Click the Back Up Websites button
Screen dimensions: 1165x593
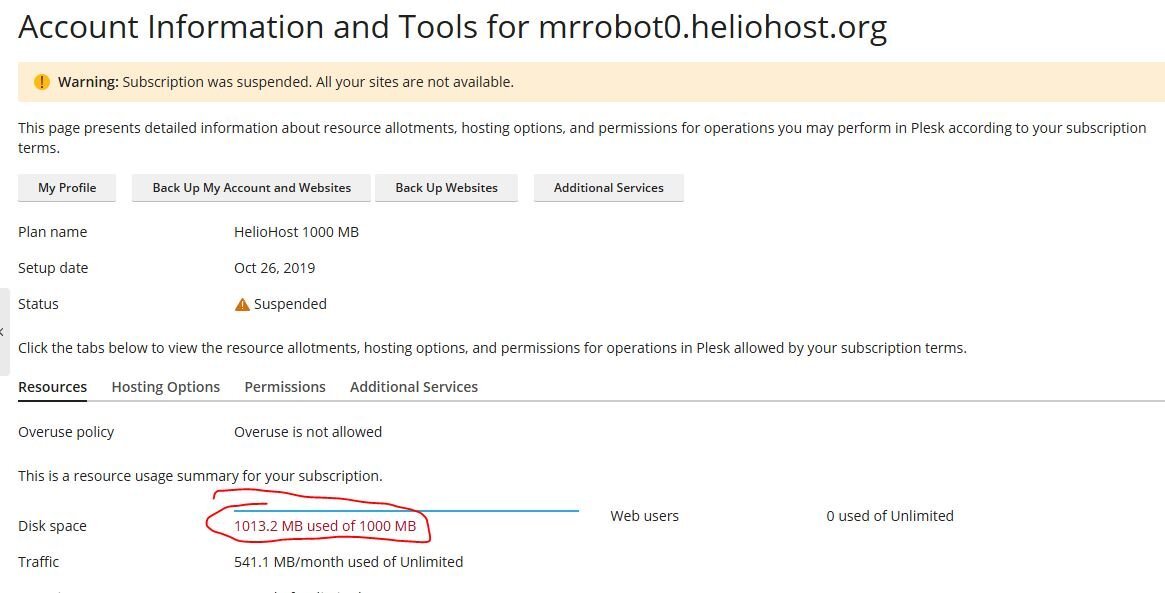(x=446, y=188)
